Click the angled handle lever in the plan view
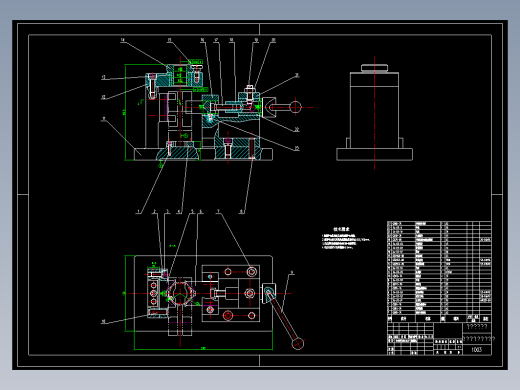The image size is (520, 390). [x=284, y=317]
